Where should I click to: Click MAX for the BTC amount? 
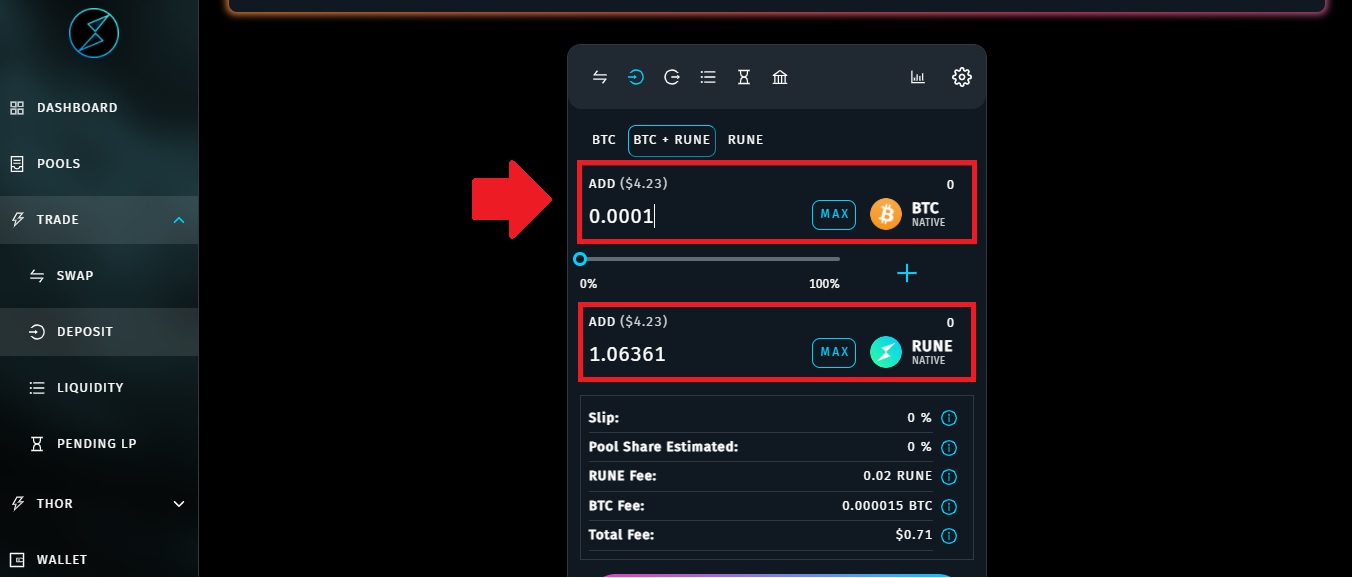click(x=834, y=214)
